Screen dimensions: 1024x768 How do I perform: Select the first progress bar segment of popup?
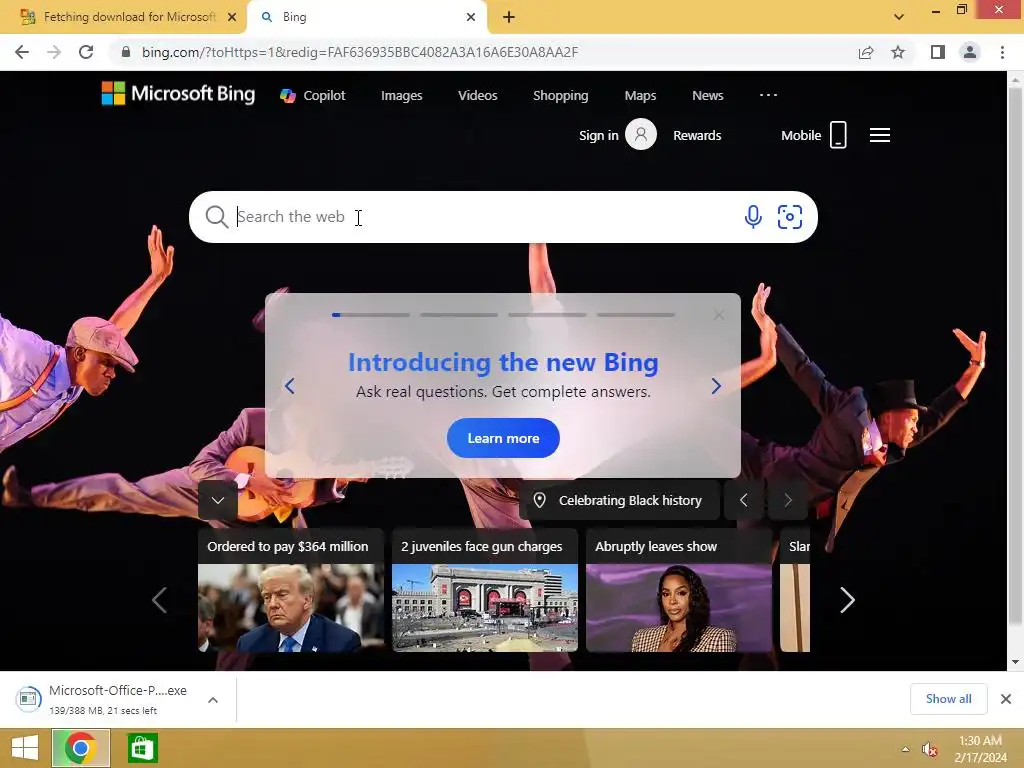coord(371,315)
